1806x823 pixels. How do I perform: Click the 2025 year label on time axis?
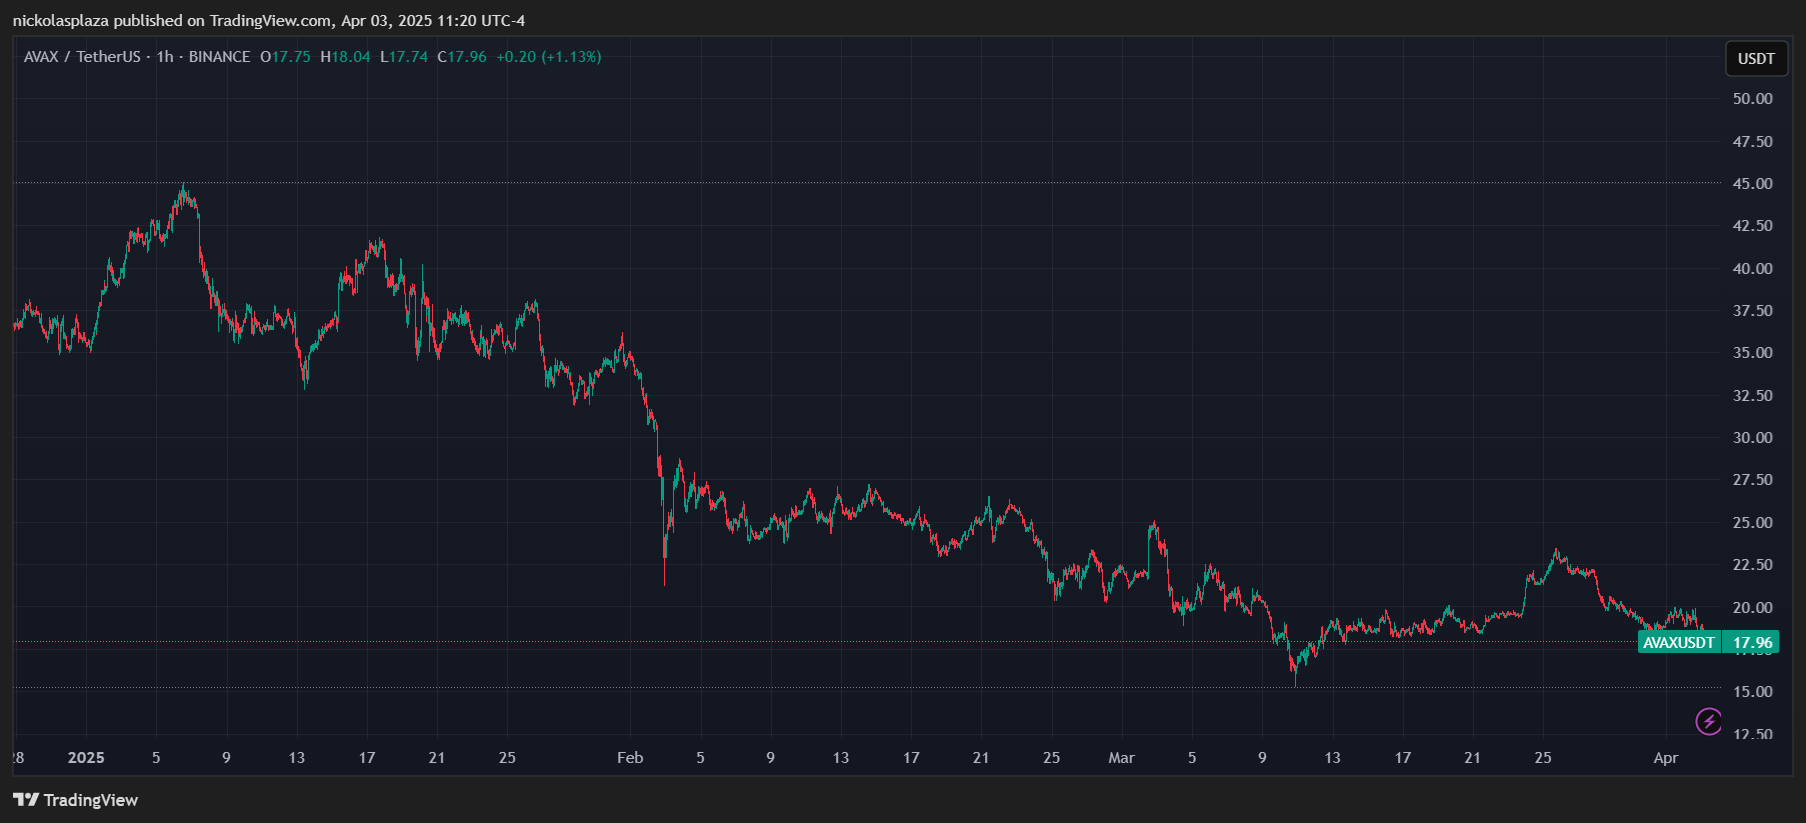[x=86, y=758]
